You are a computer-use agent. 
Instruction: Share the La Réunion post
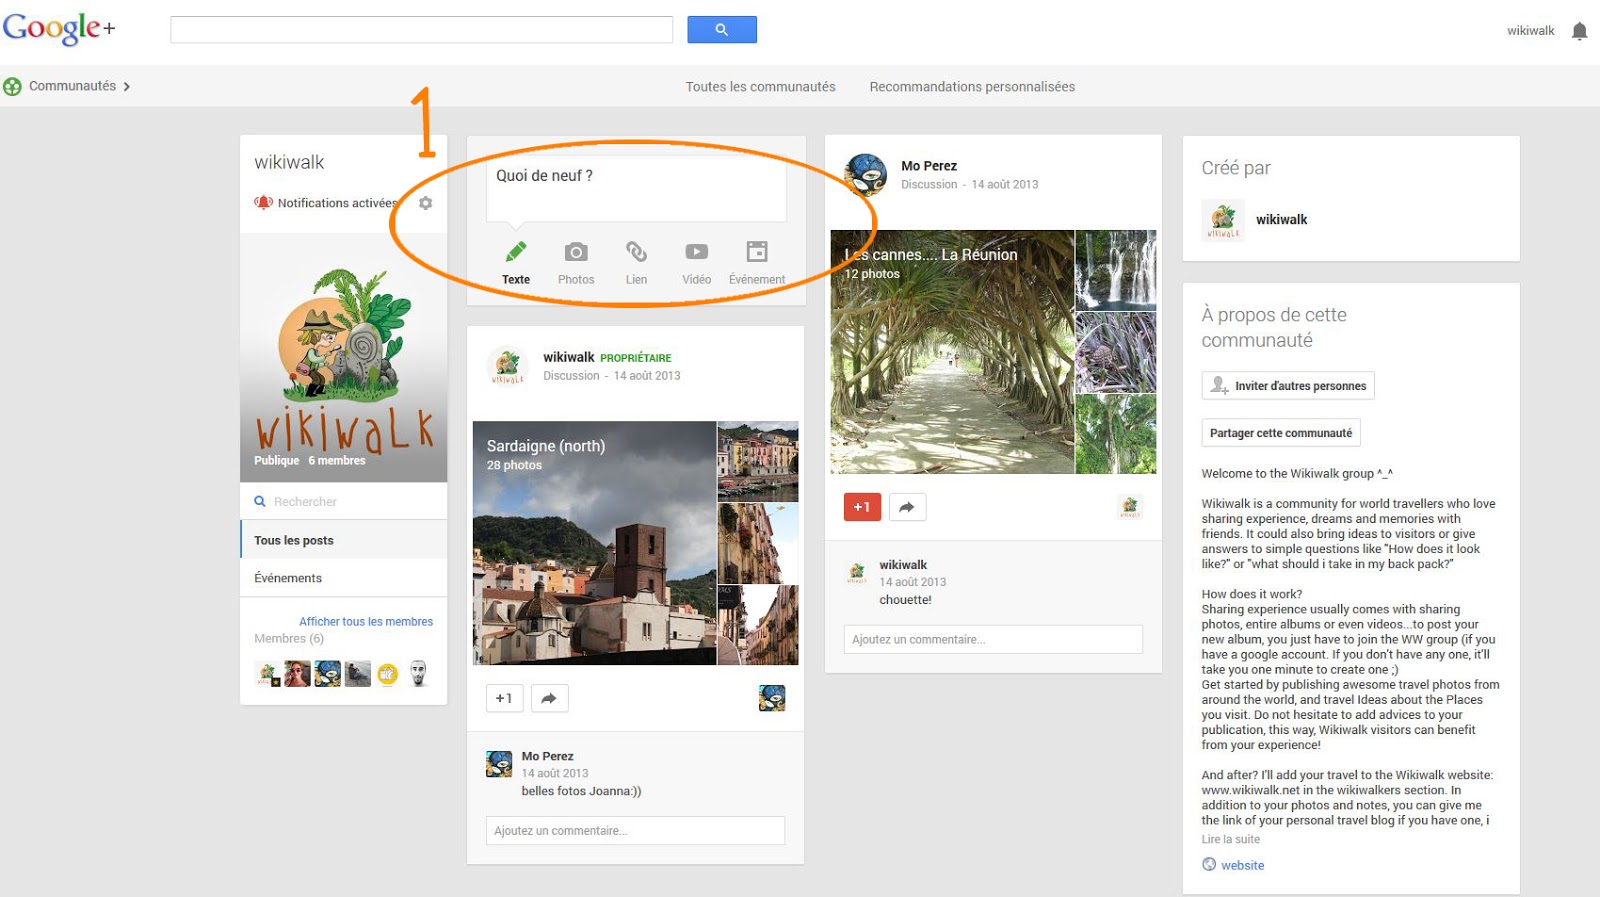[x=907, y=507]
